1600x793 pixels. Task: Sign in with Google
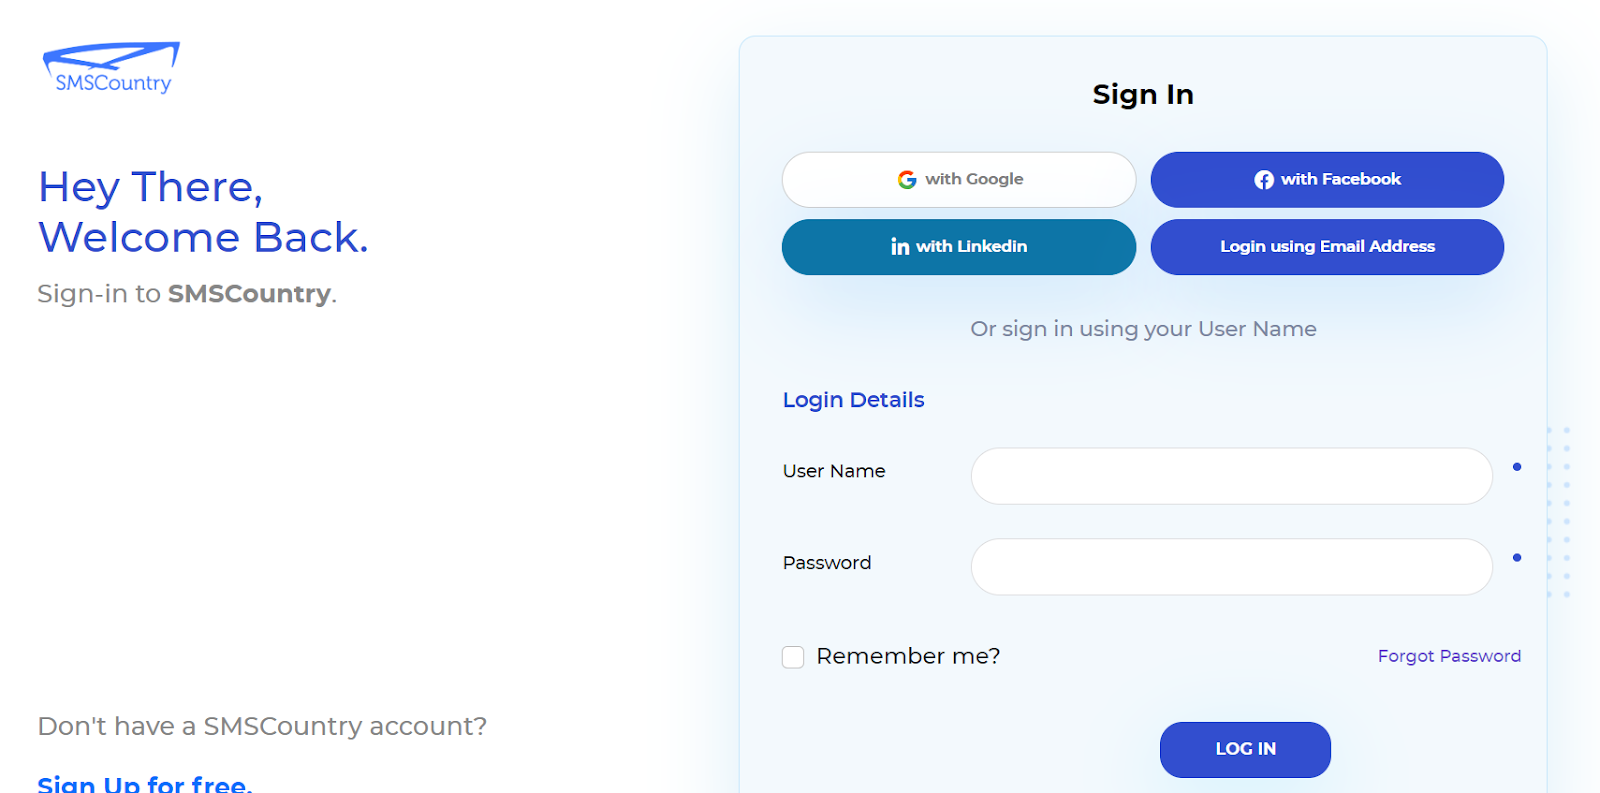958,179
